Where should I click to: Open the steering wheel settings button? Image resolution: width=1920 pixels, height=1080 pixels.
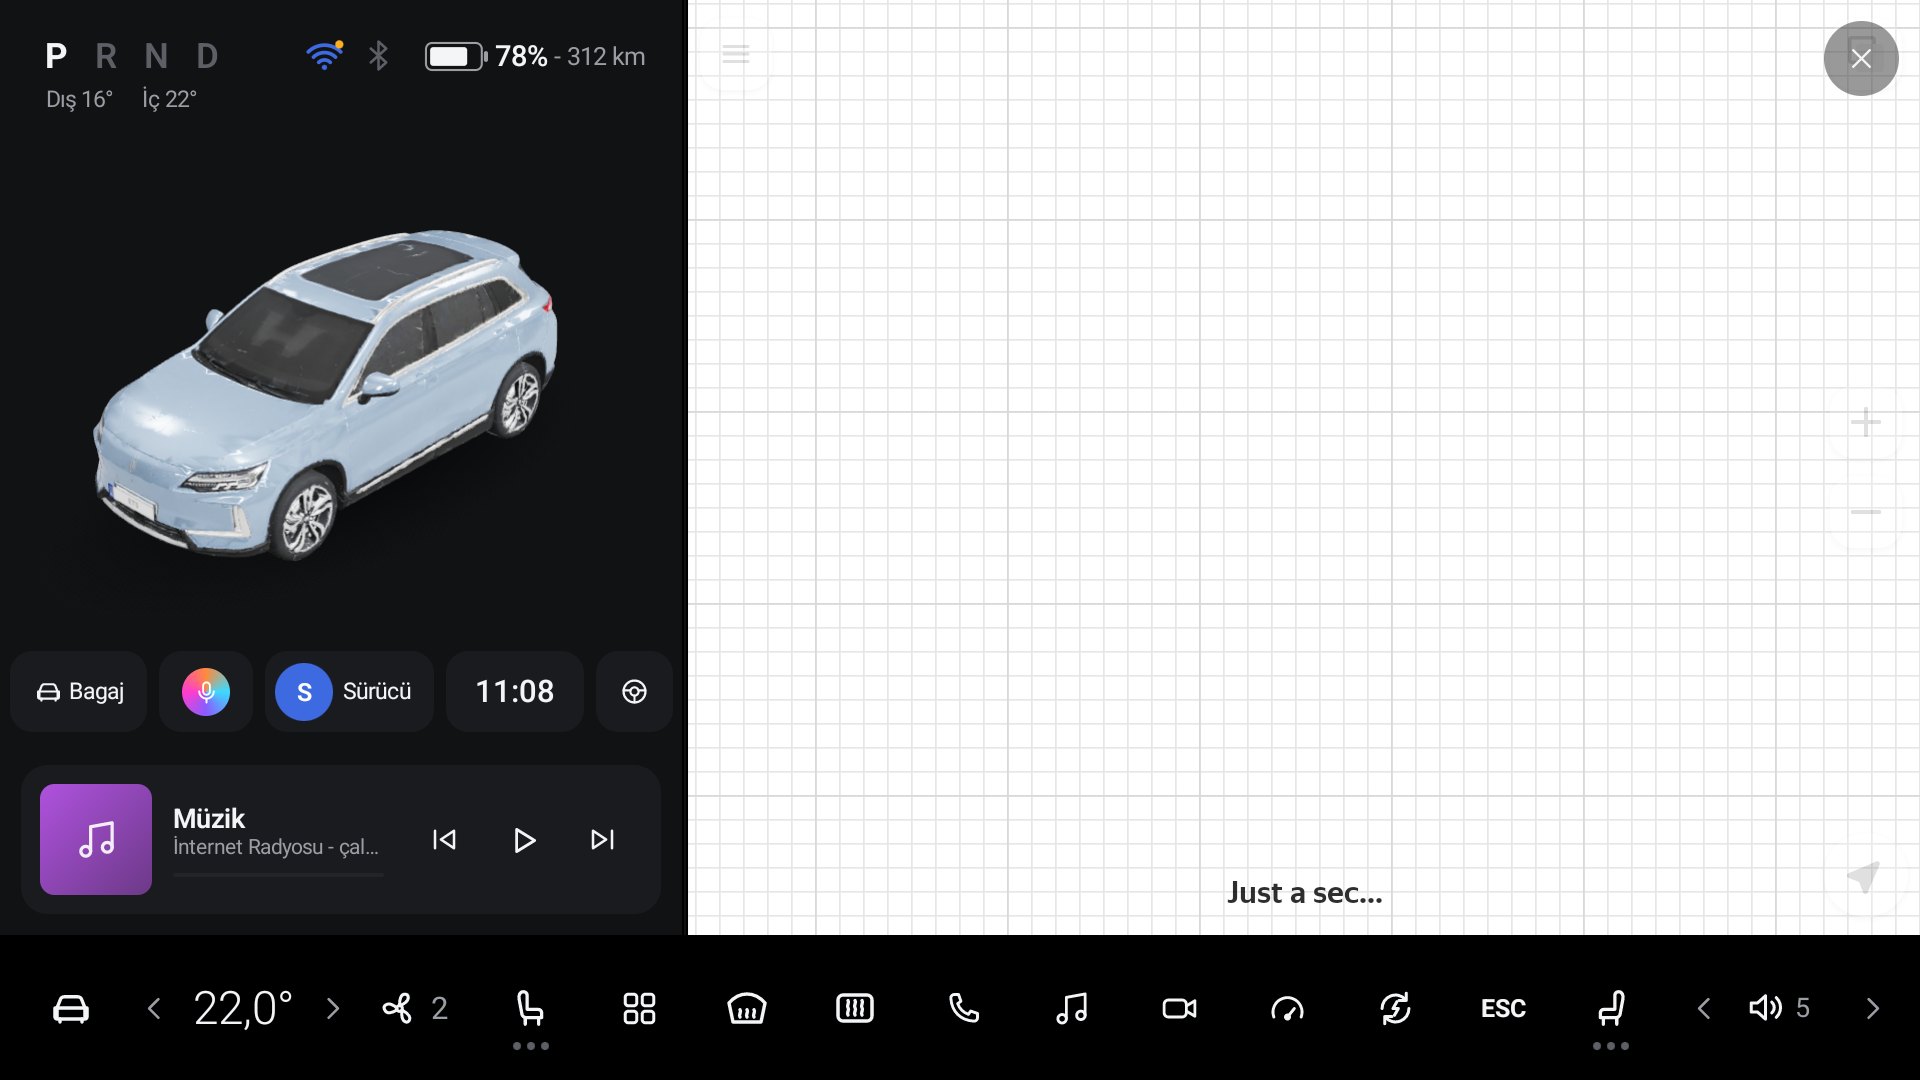[634, 692]
